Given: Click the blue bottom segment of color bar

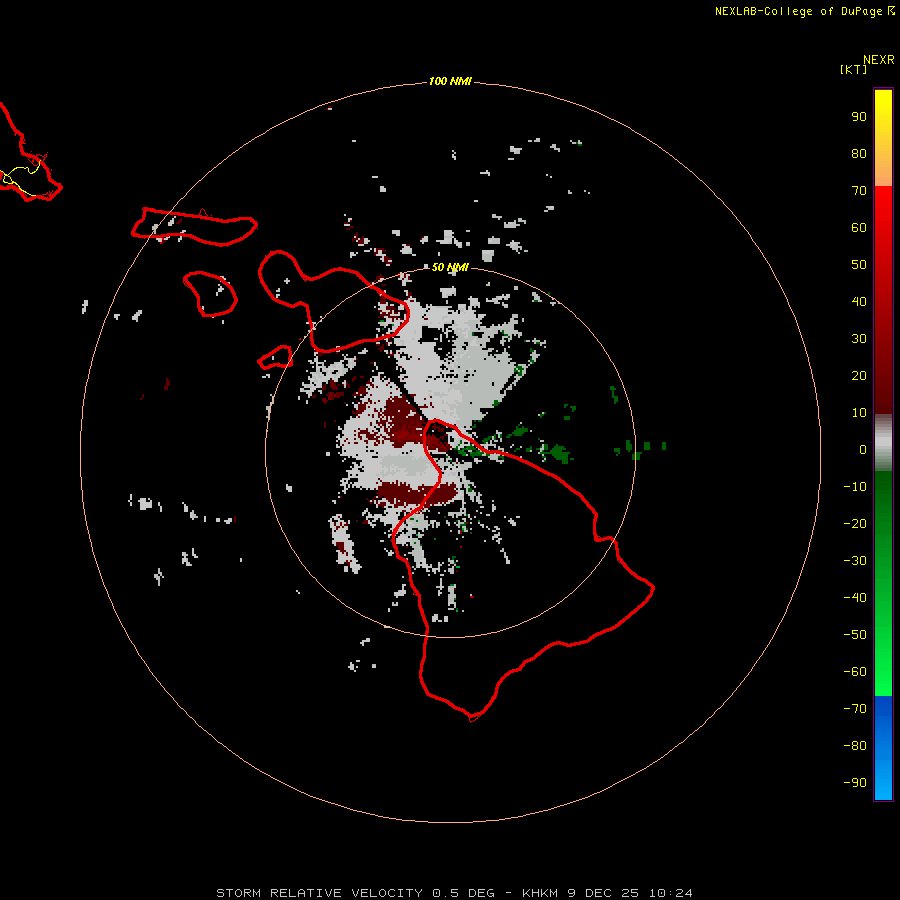Looking at the screenshot, I should [883, 748].
